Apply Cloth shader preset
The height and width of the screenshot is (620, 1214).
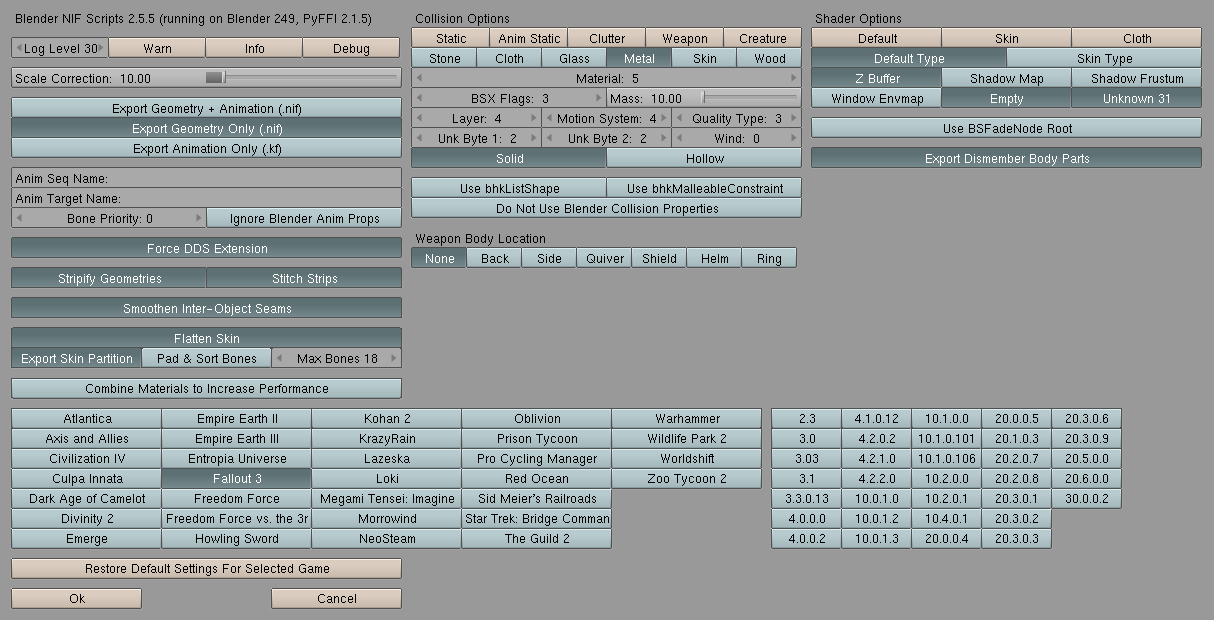click(1137, 38)
